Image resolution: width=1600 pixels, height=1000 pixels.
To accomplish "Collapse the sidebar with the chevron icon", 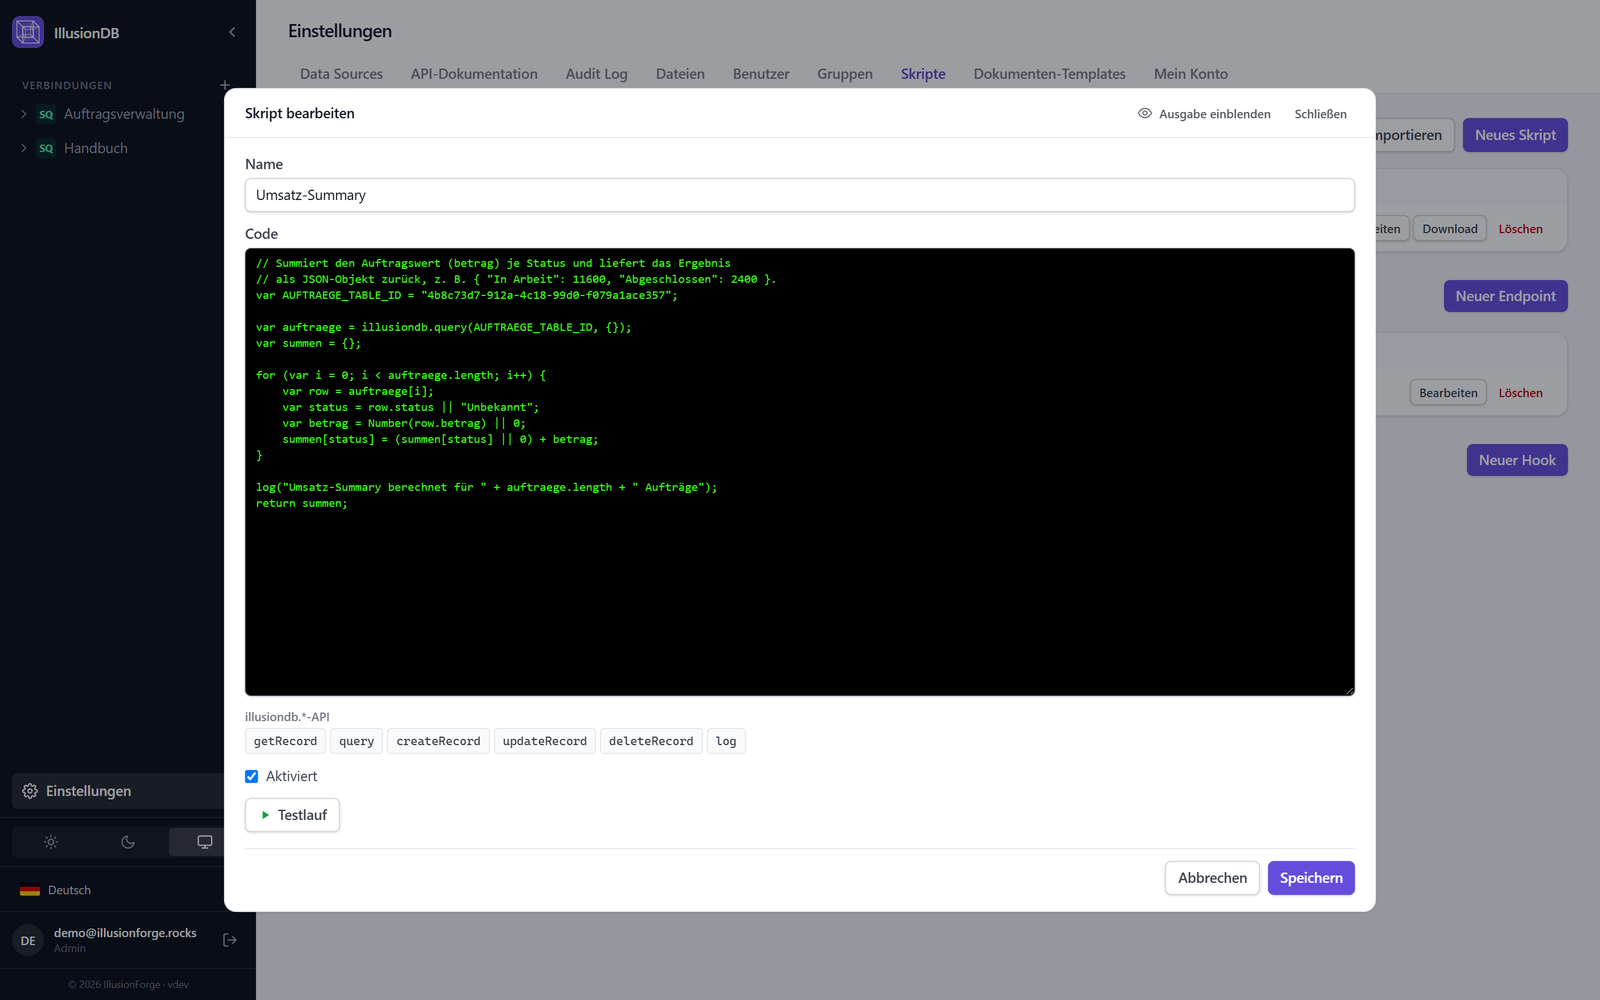I will 232,32.
